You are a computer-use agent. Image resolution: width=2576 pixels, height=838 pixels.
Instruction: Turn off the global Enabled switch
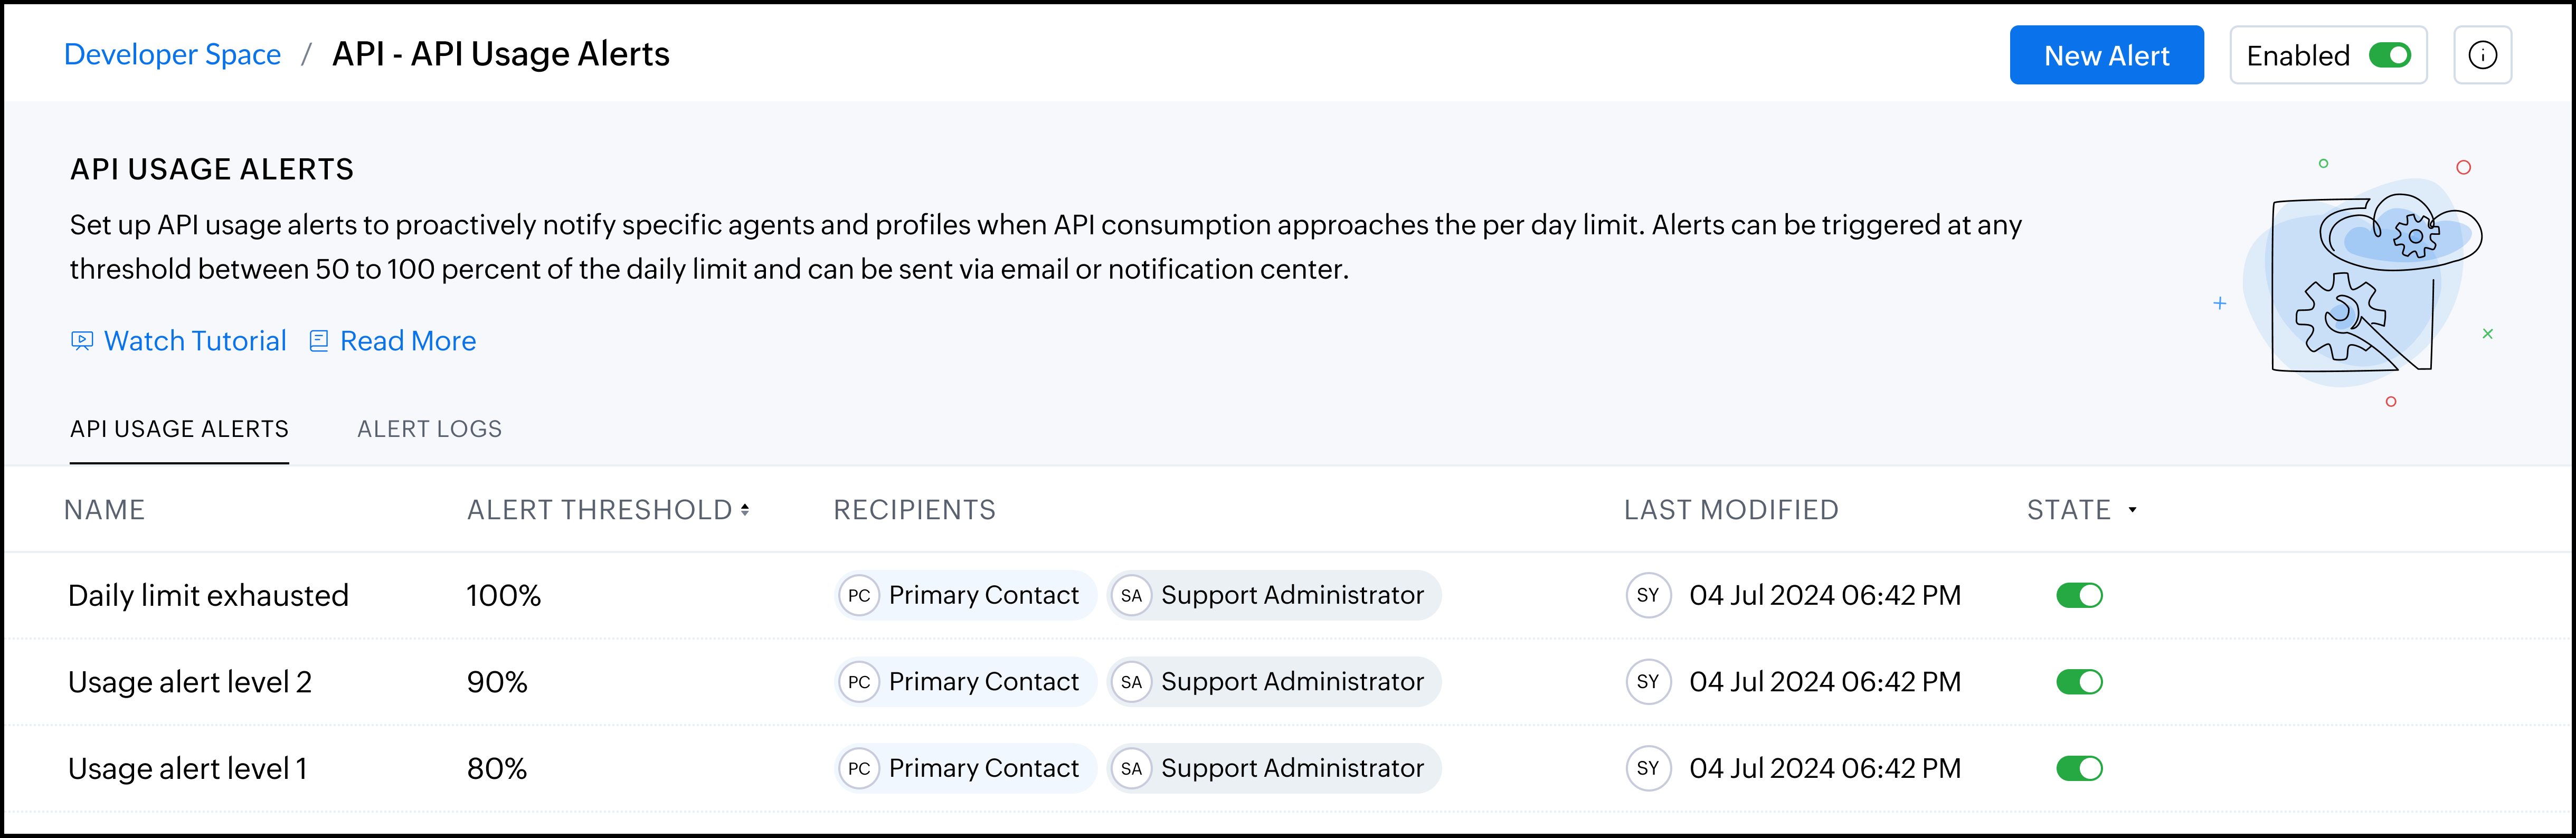(x=2390, y=56)
